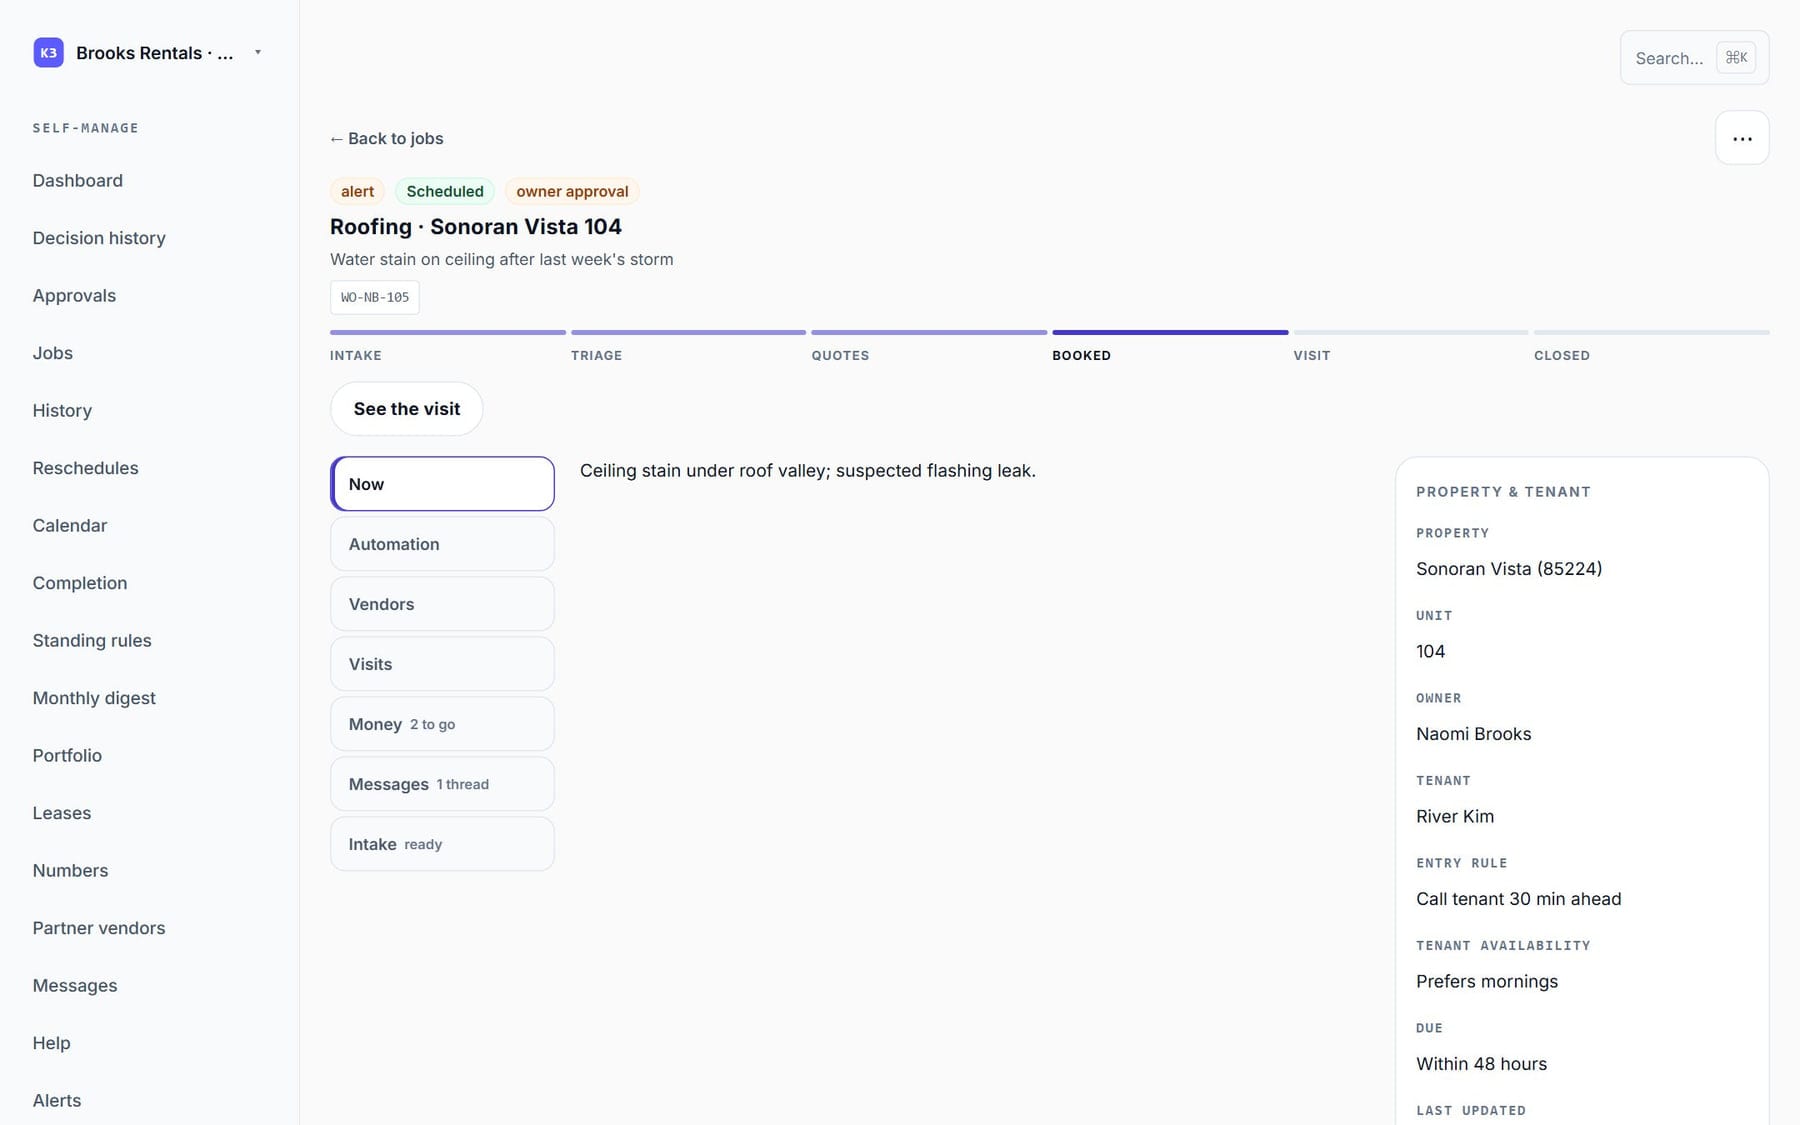1800x1125 pixels.
Task: Select the Intake ready tab
Action: (x=442, y=844)
